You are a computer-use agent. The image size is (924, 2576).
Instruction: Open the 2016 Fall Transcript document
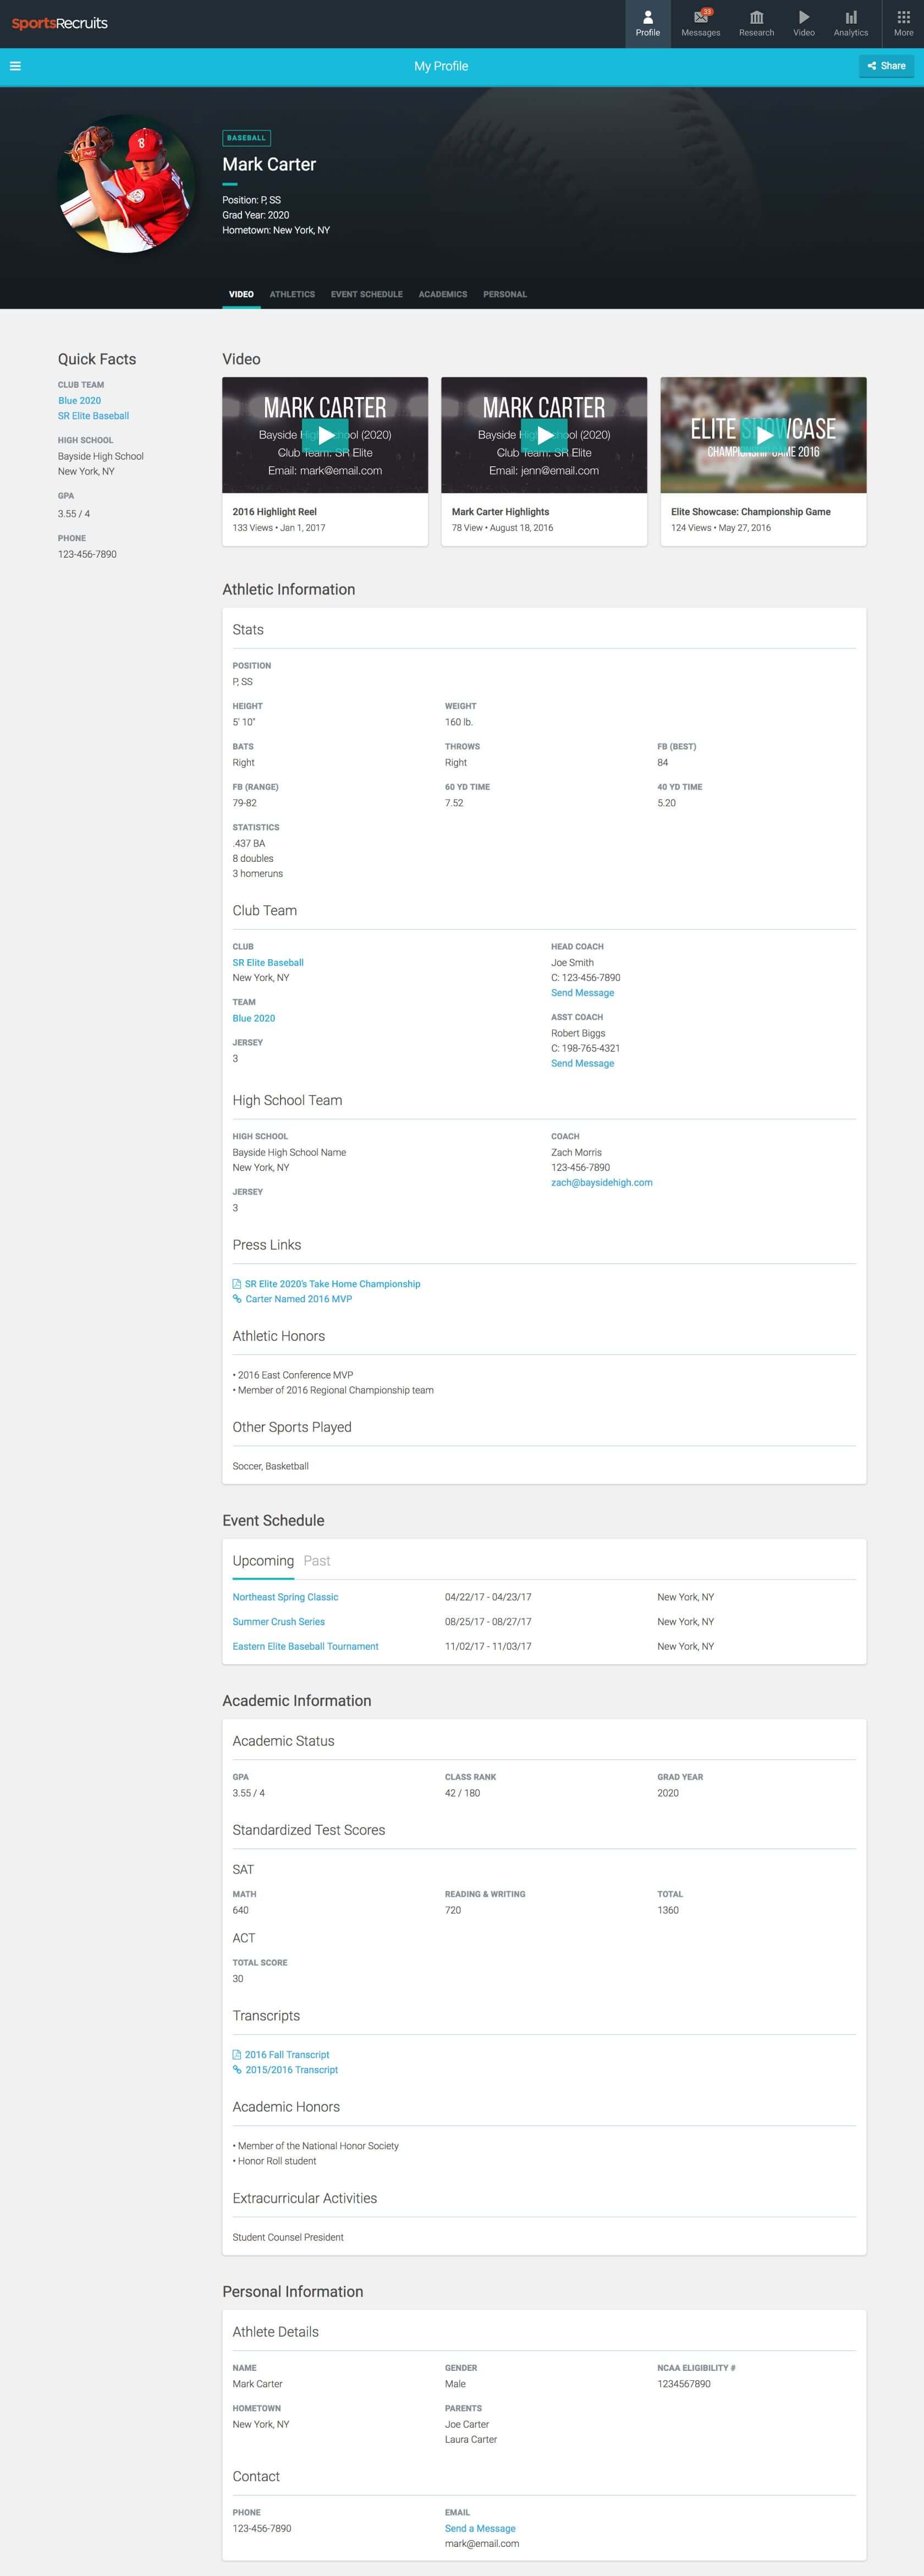point(281,2054)
